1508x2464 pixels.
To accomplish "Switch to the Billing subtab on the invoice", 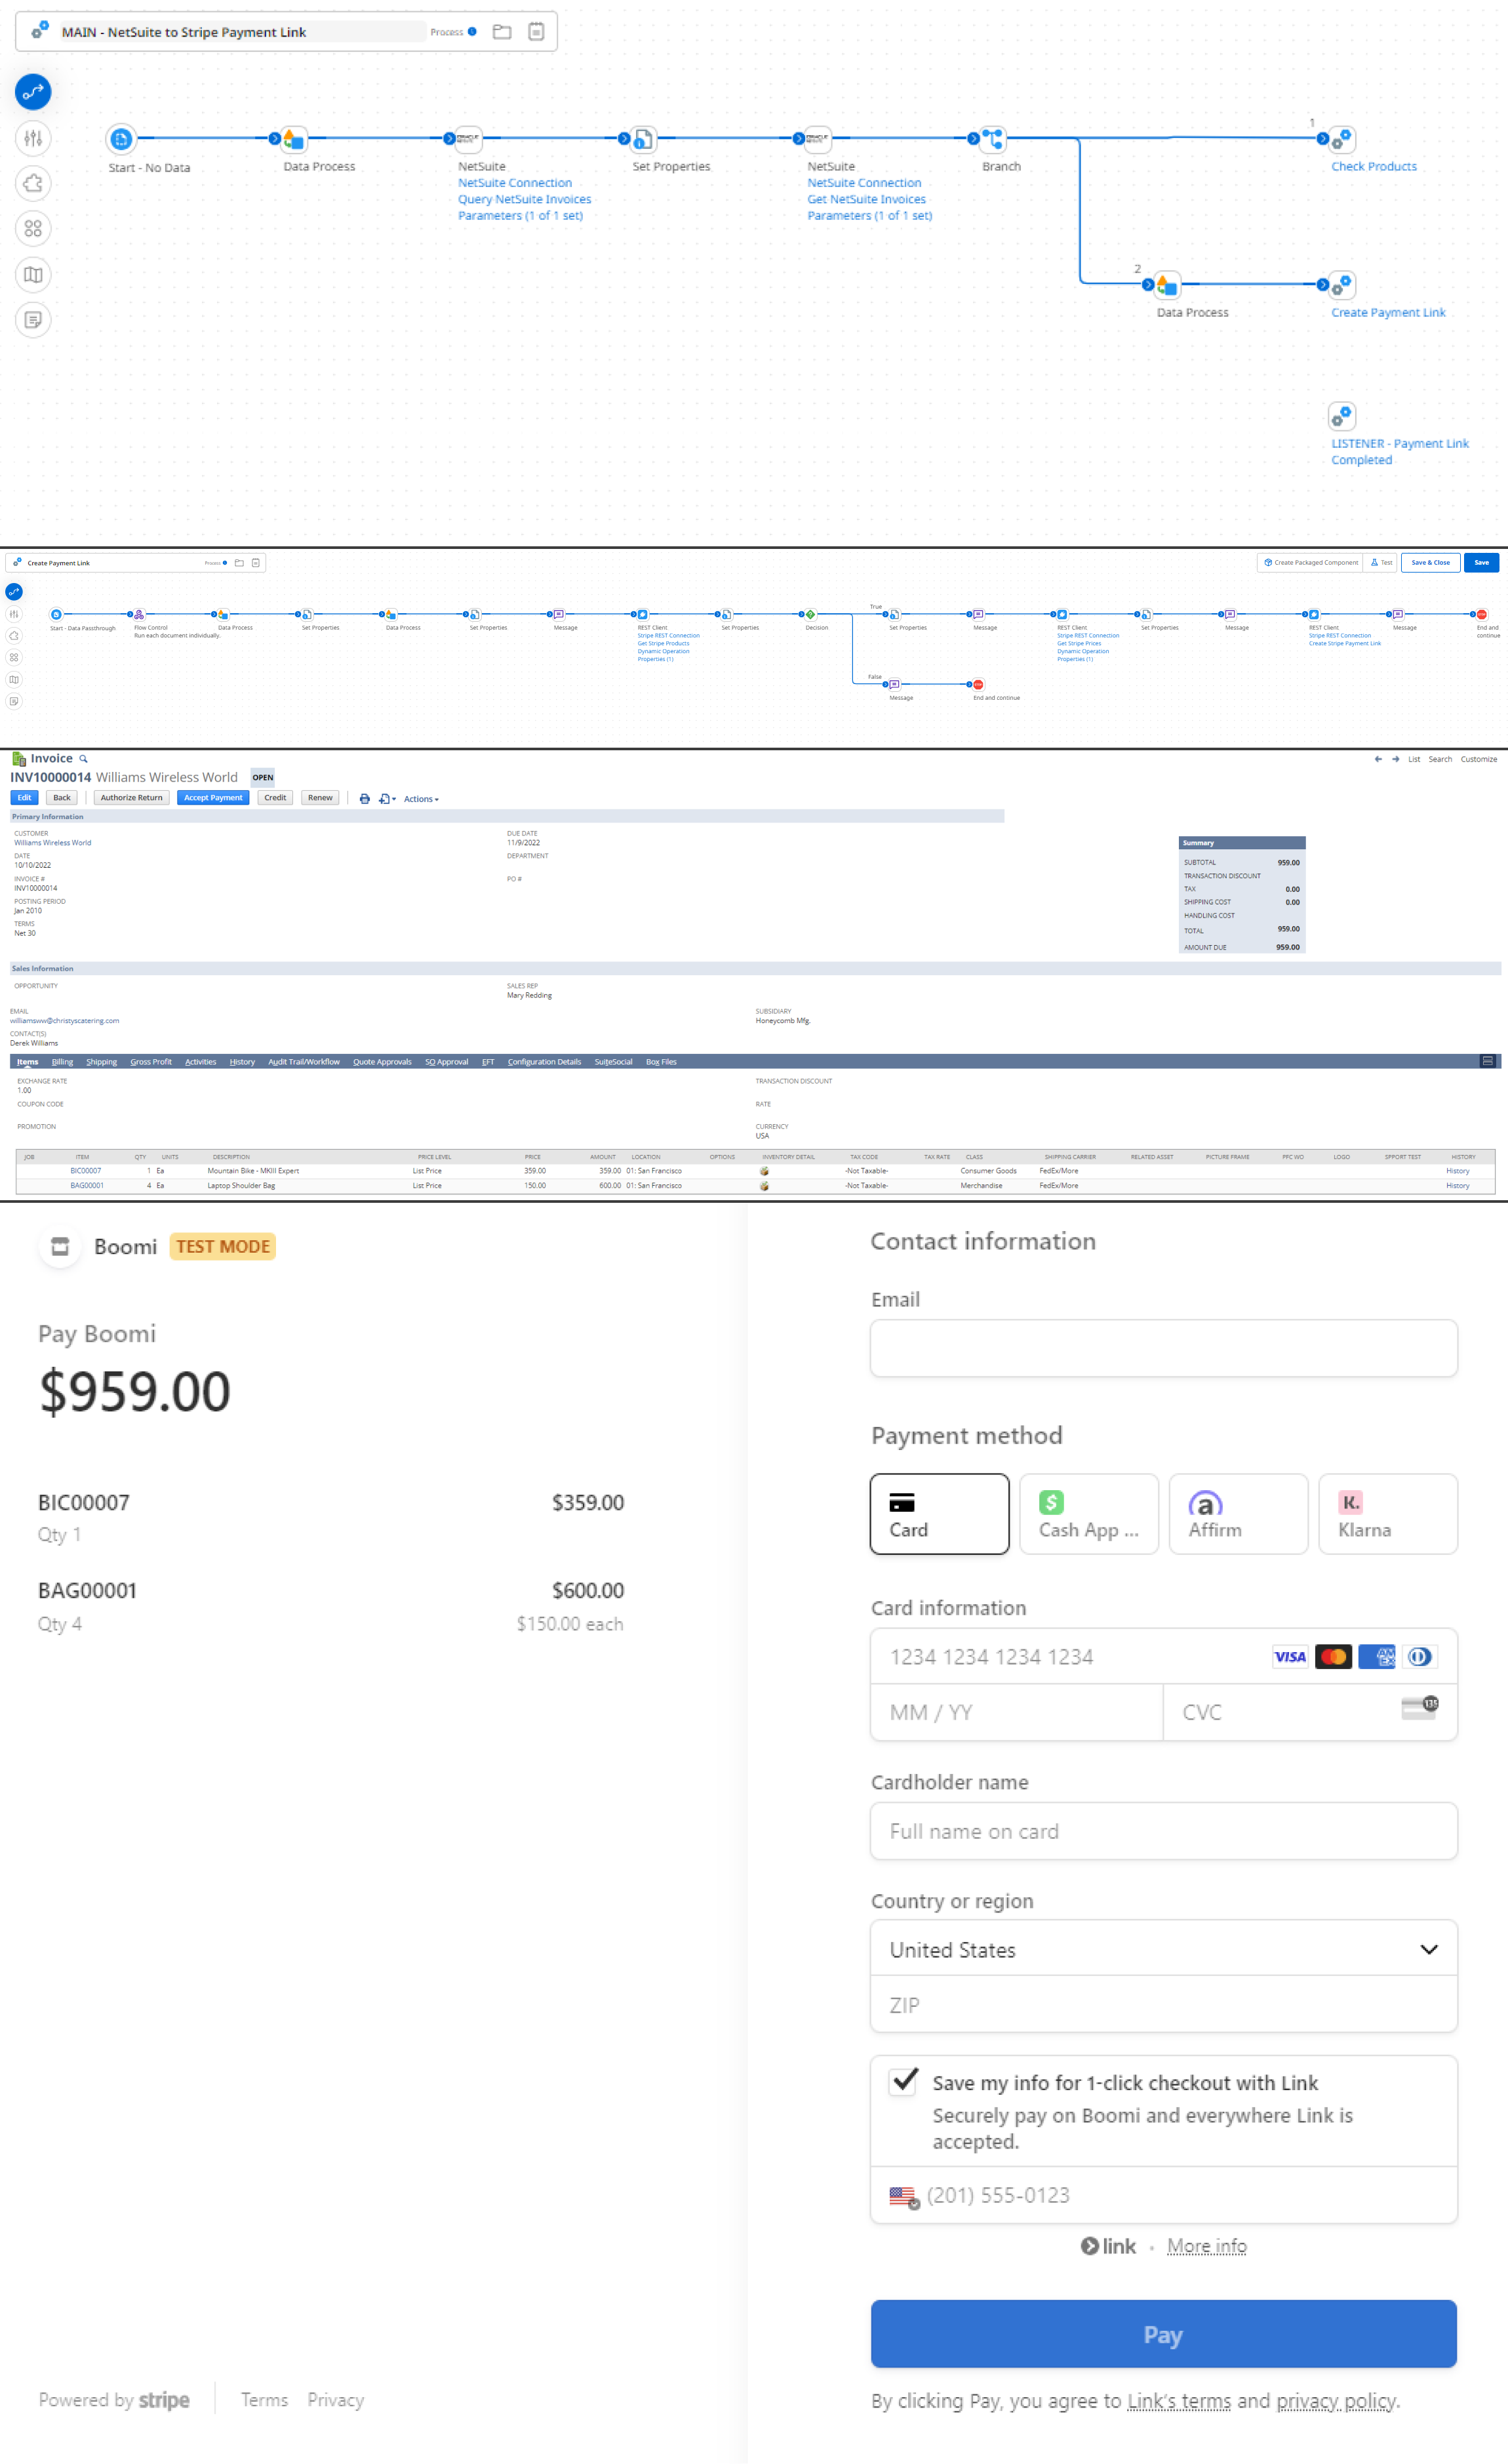I will (x=62, y=1062).
